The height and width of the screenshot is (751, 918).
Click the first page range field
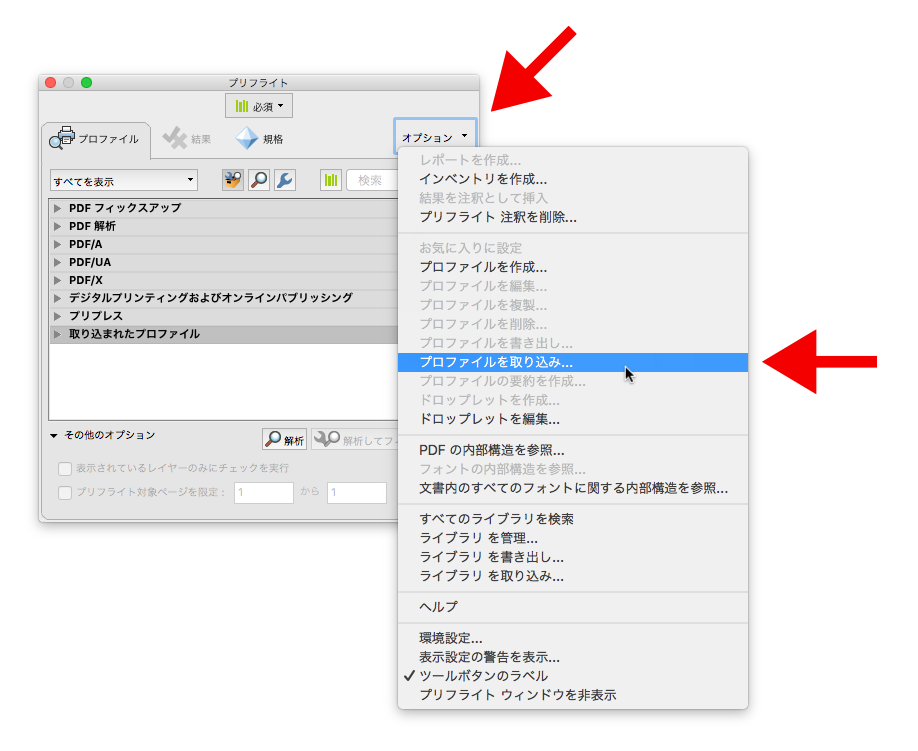point(263,492)
